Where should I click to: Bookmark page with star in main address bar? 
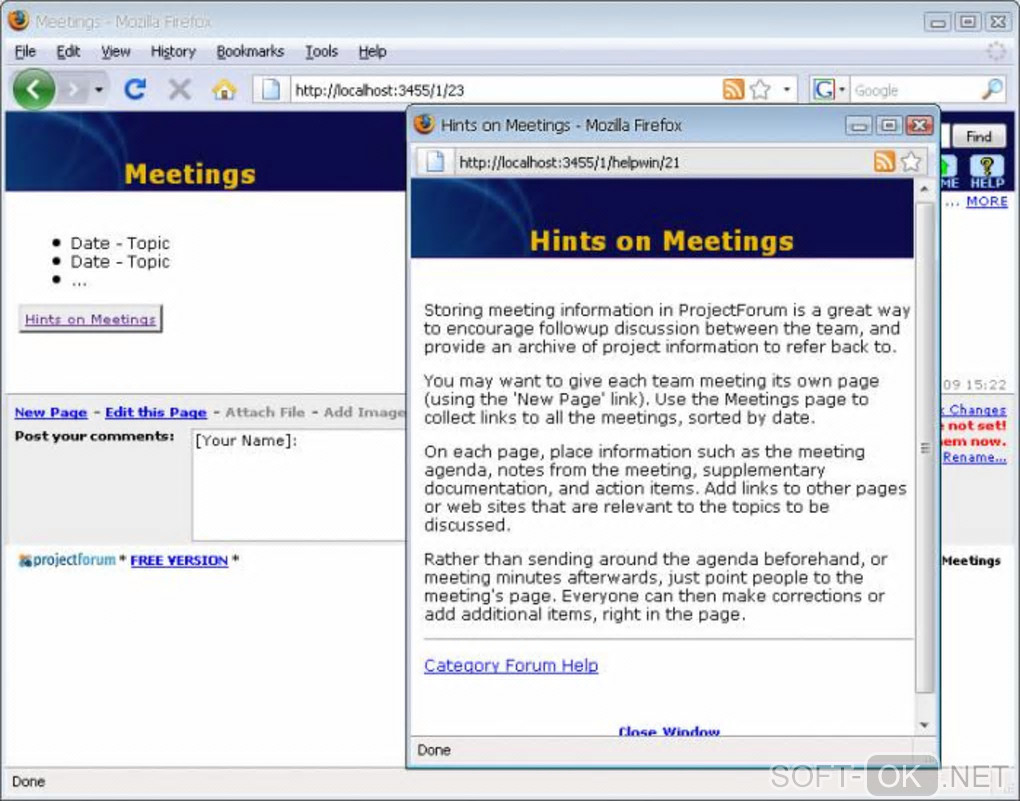coord(760,89)
